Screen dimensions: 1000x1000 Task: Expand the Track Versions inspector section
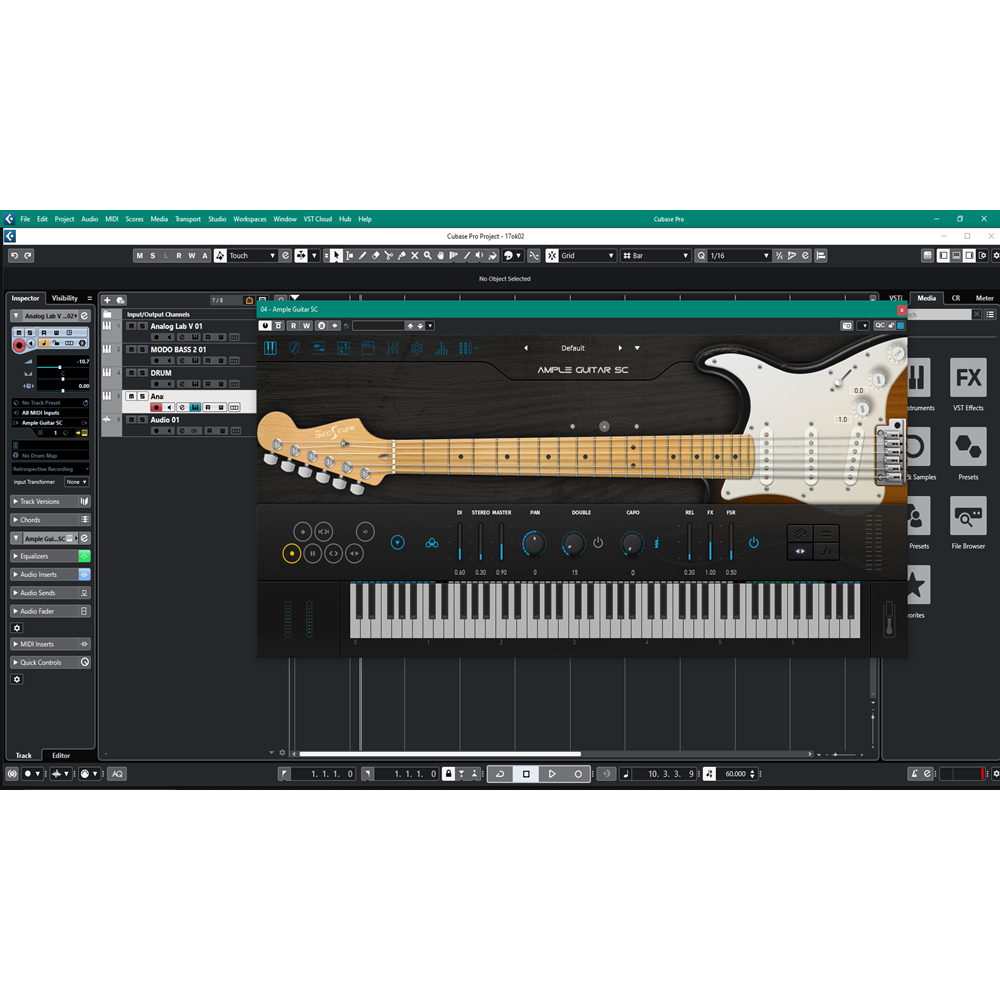(50, 501)
